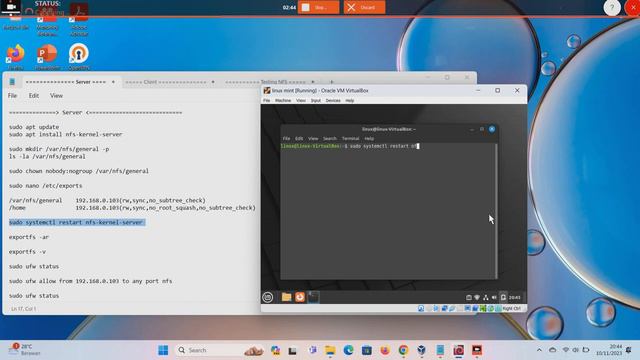Click Mint panel network icon

pyautogui.click(x=486, y=298)
